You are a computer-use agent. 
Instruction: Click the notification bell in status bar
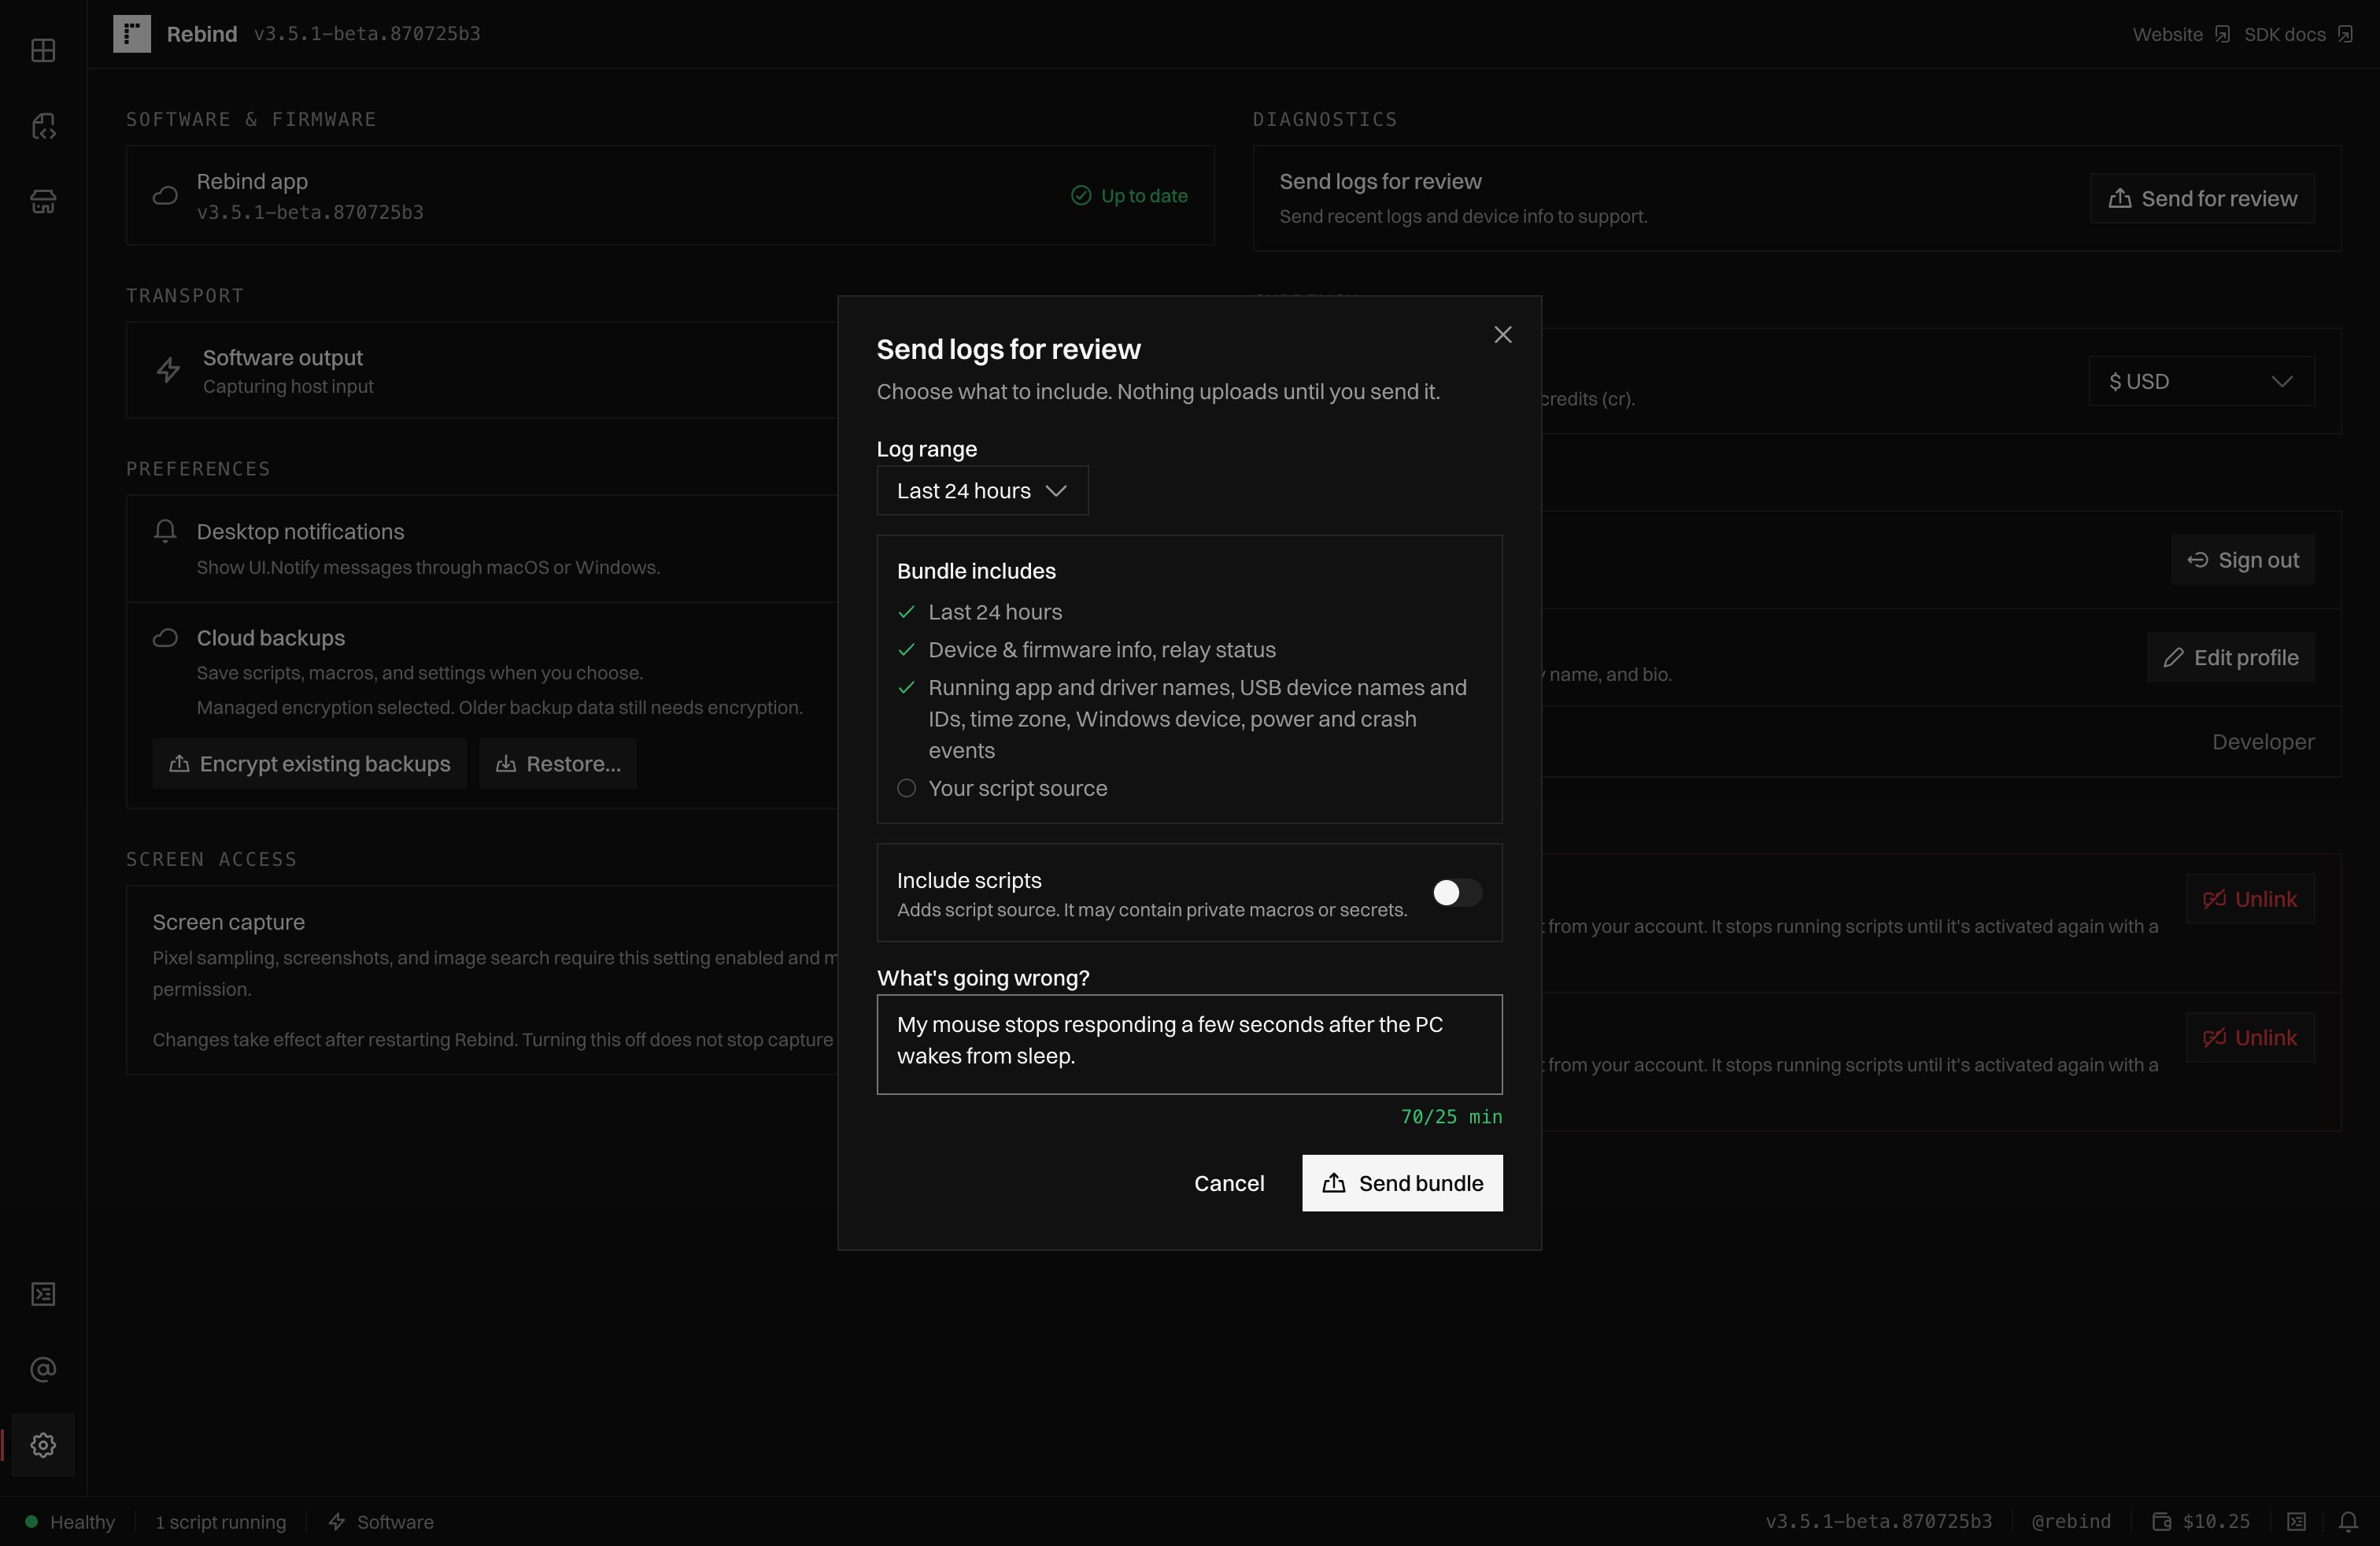pyautogui.click(x=2348, y=1521)
